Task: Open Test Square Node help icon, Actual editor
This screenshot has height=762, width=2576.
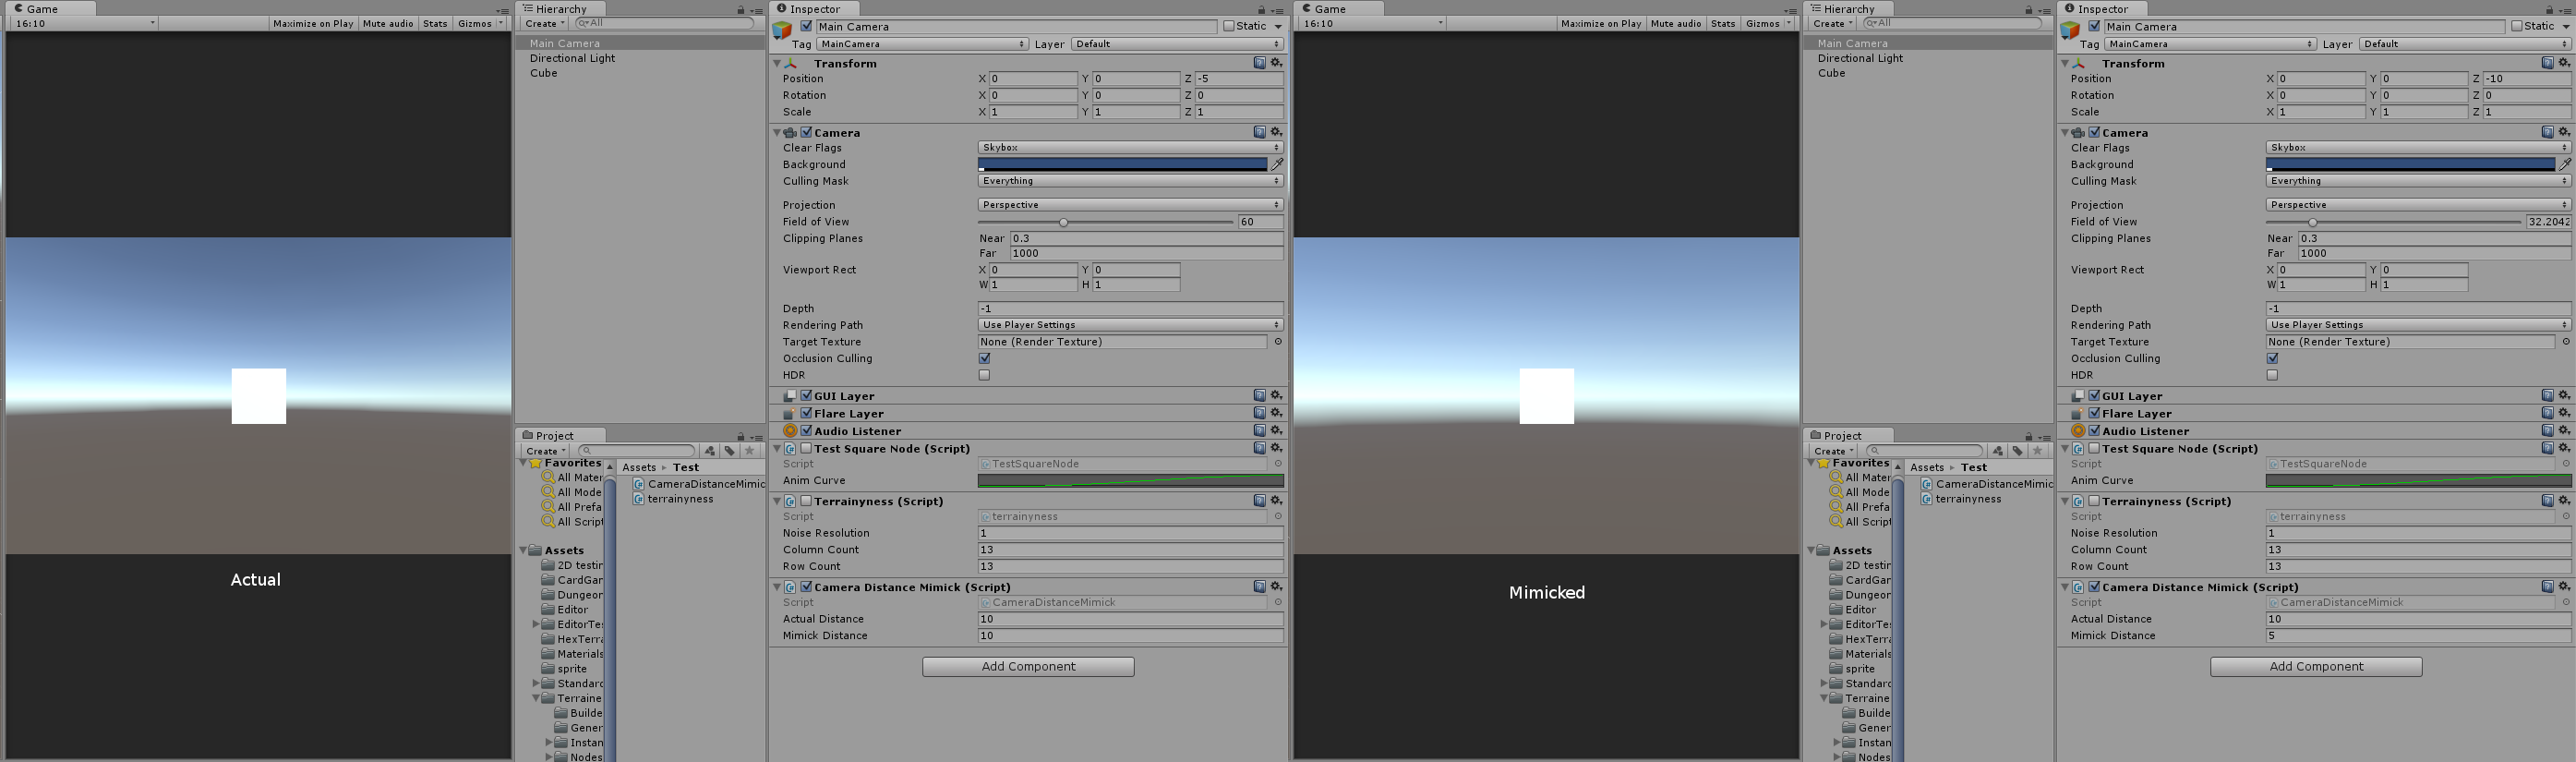Action: 1259,448
